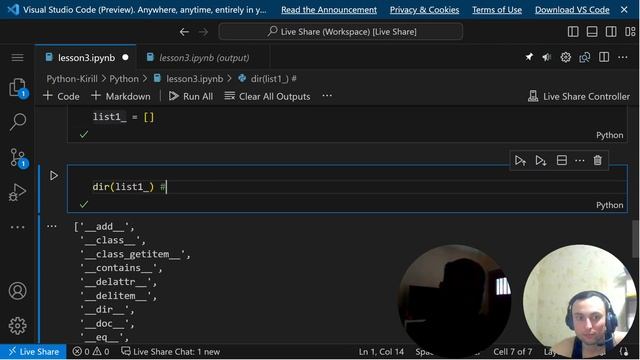The height and width of the screenshot is (360, 640).
Task: Open the Customize Layout icon
Action: point(630,31)
